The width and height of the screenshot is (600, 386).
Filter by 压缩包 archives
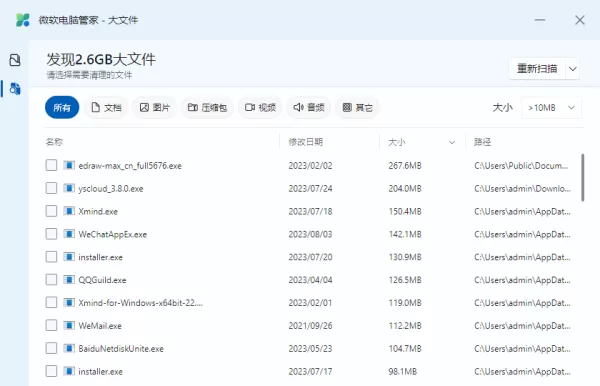click(x=207, y=107)
